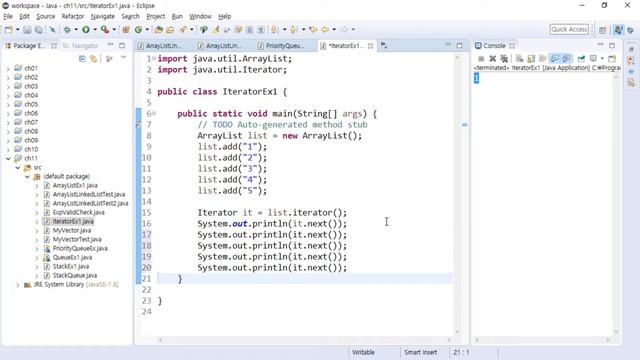This screenshot has width=640, height=360.
Task: Expand JRE System Library node
Action: click(18, 284)
